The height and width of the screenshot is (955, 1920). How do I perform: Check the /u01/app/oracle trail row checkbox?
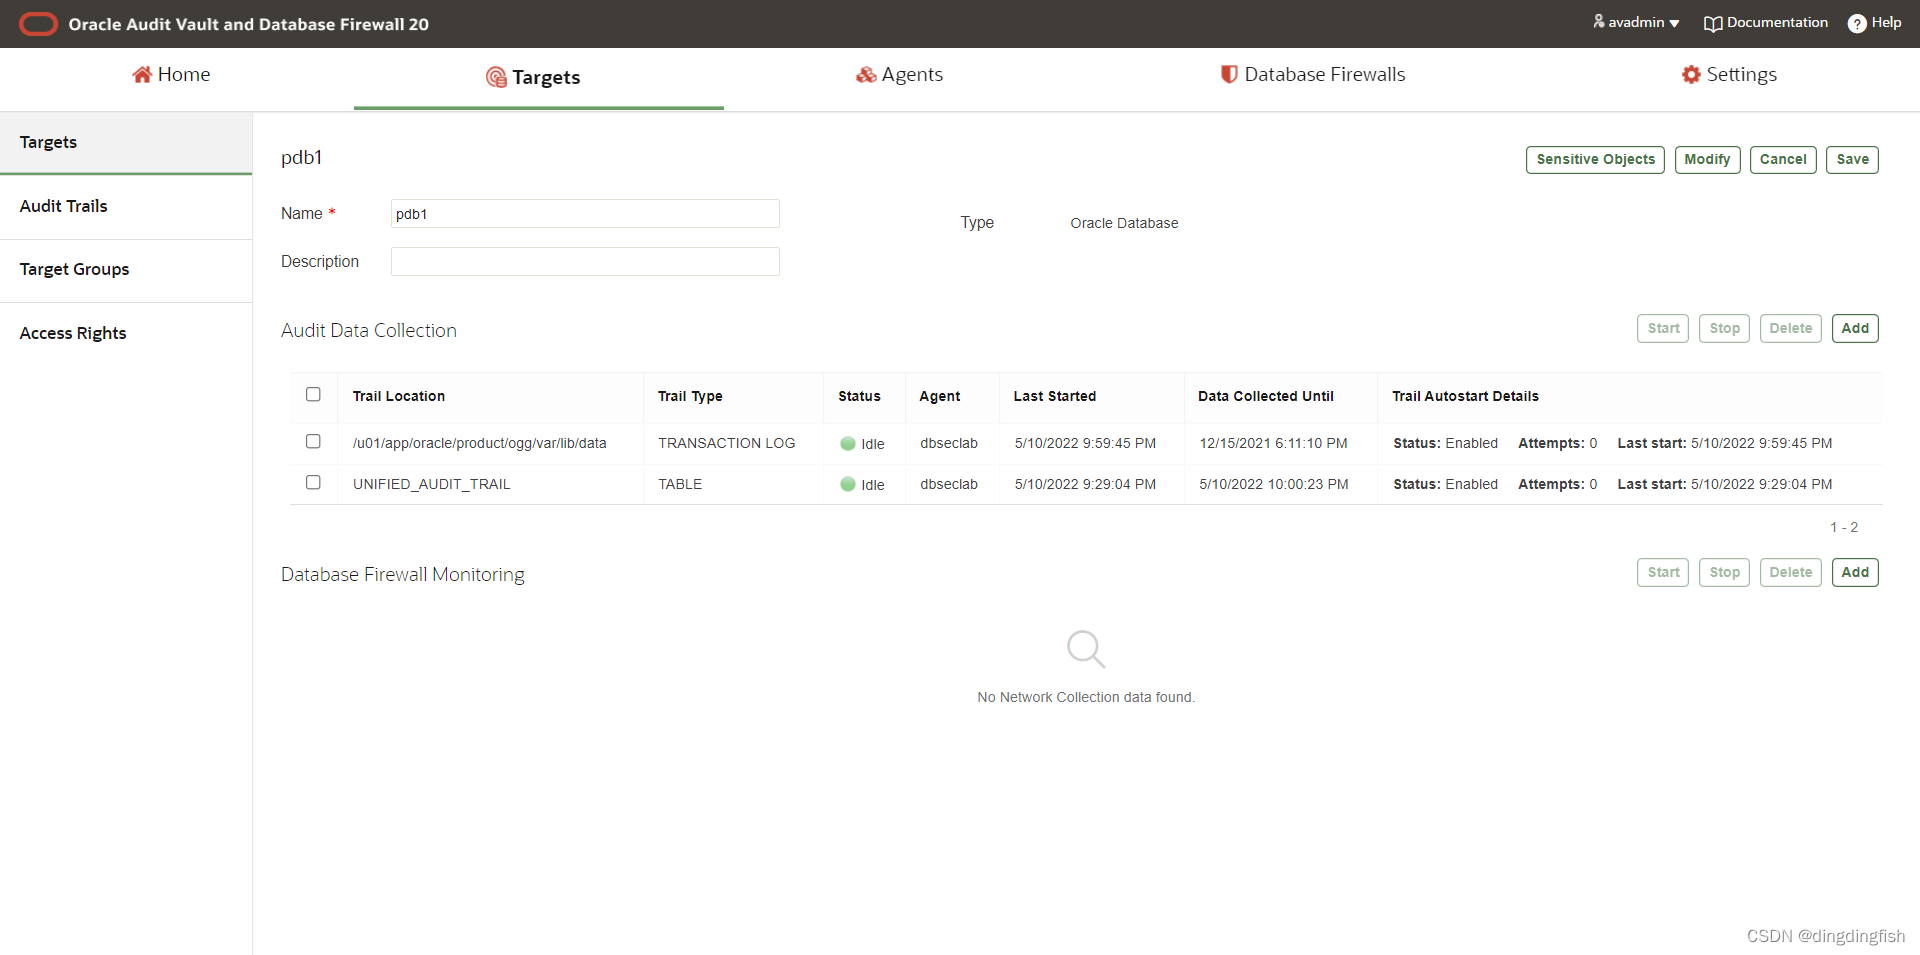[313, 441]
